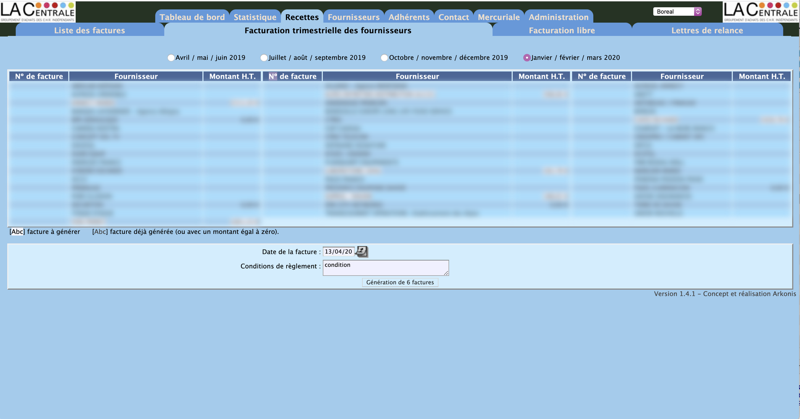800x419 pixels.
Task: Open the Adhérents tab
Action: (x=409, y=17)
